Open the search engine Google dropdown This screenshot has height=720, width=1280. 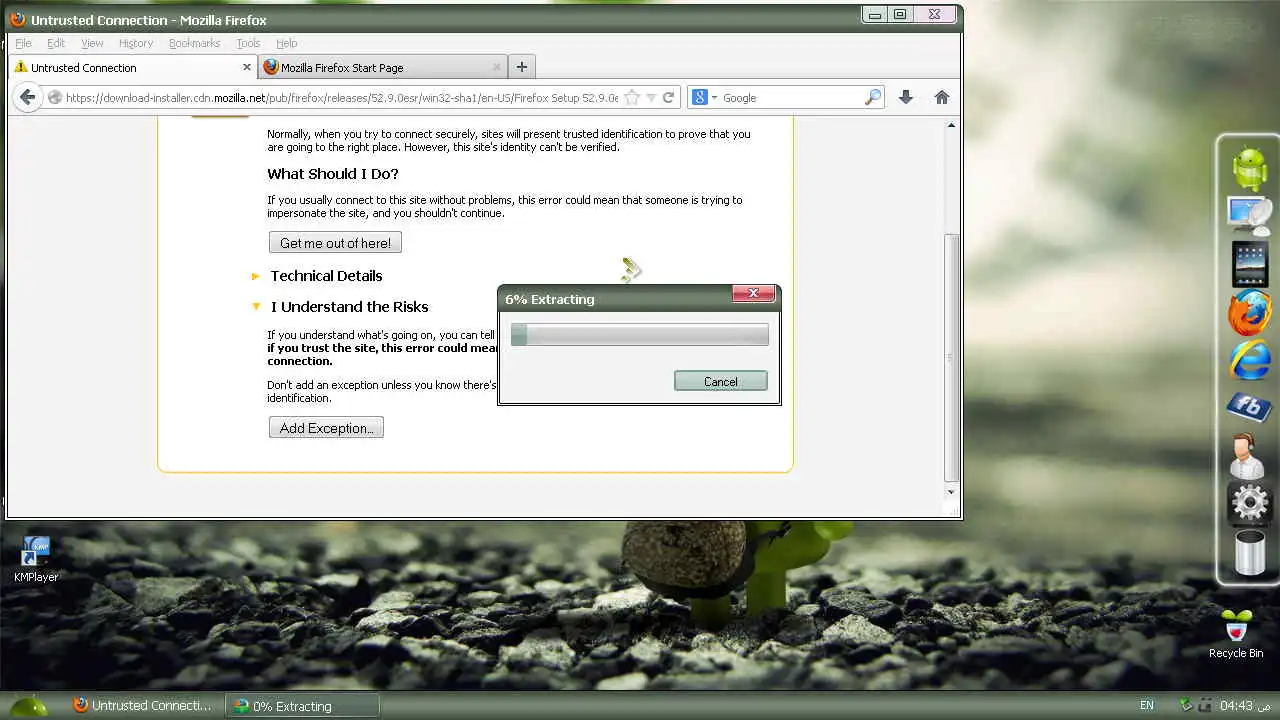click(x=704, y=97)
